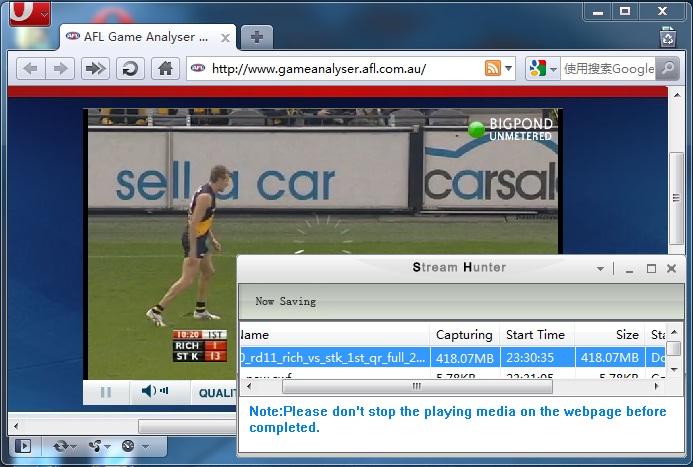Click the Stream Hunter horizontal scroll left arrow
Screen dimensions: 693x467
(x=249, y=387)
